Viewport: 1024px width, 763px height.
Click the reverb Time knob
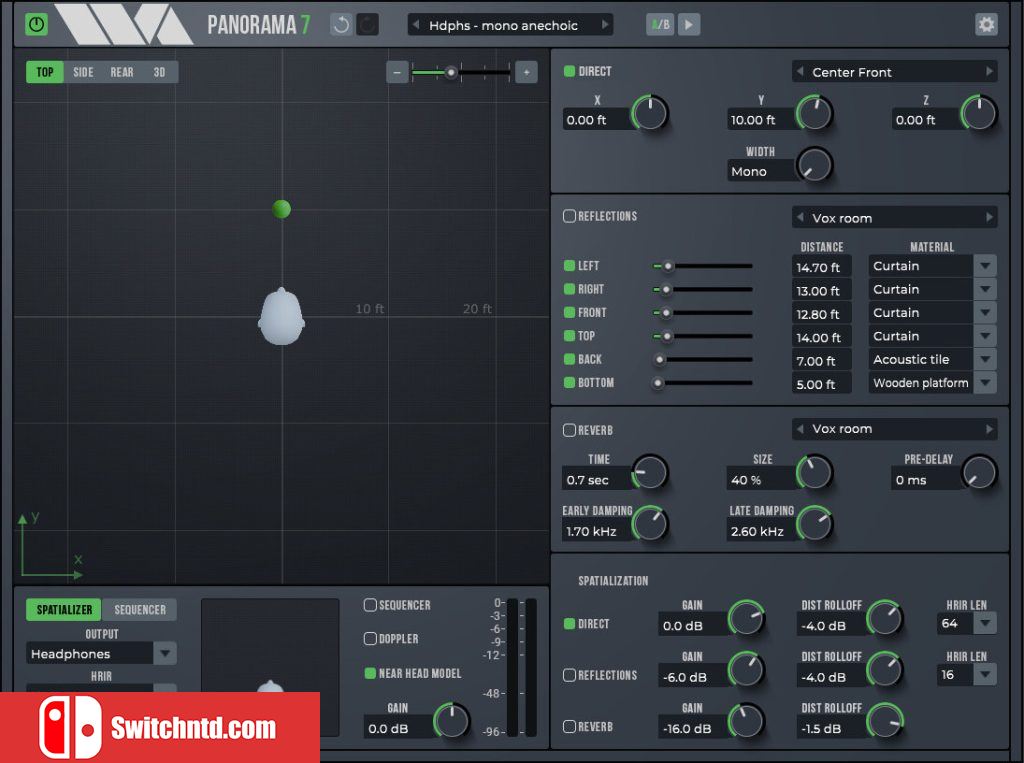650,472
